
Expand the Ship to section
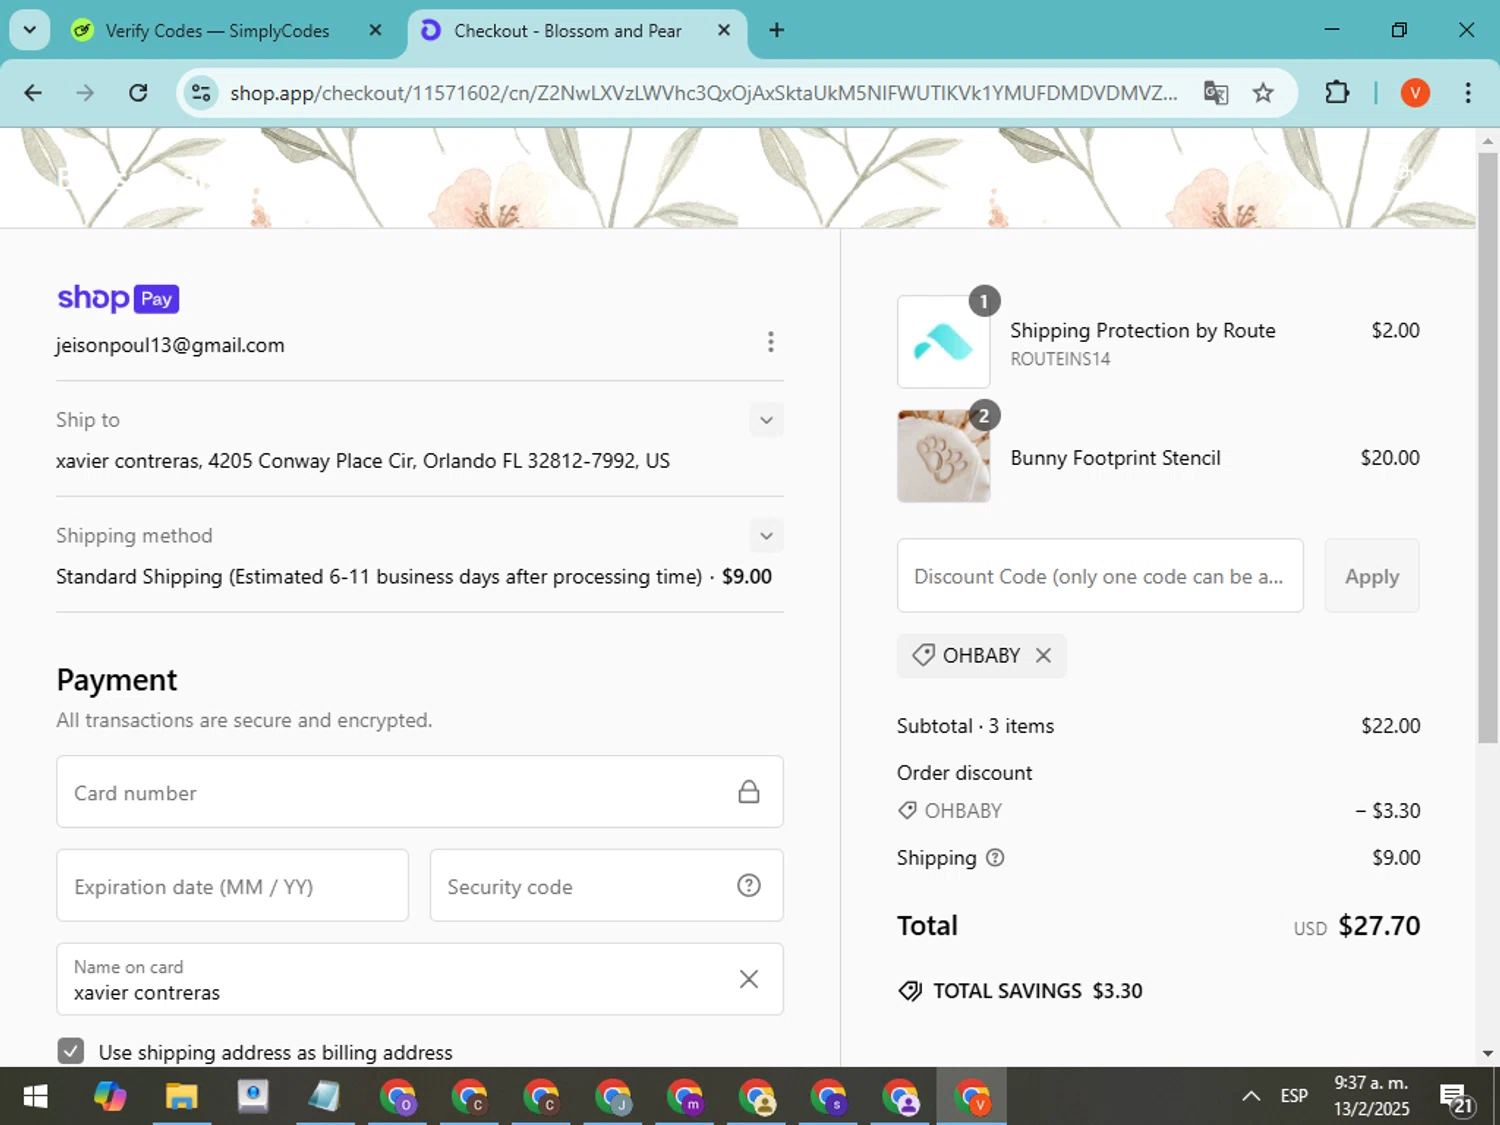point(766,420)
